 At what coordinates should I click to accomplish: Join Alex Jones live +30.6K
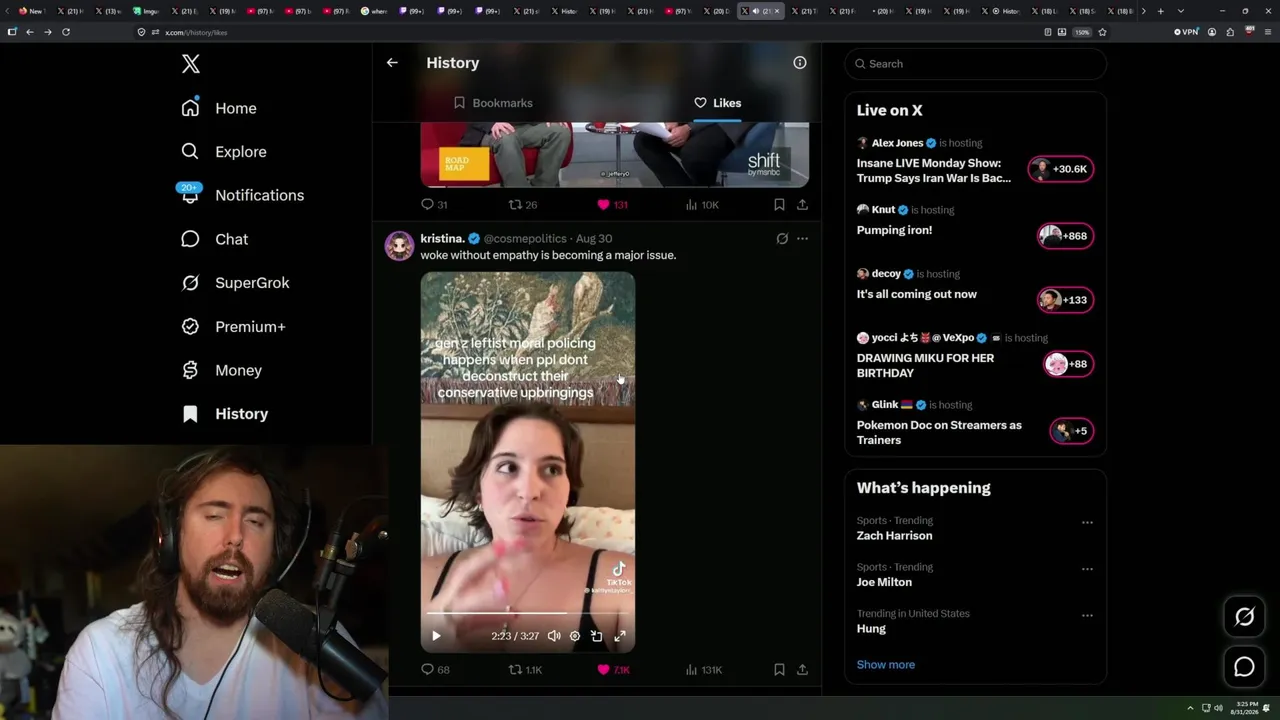point(1061,169)
